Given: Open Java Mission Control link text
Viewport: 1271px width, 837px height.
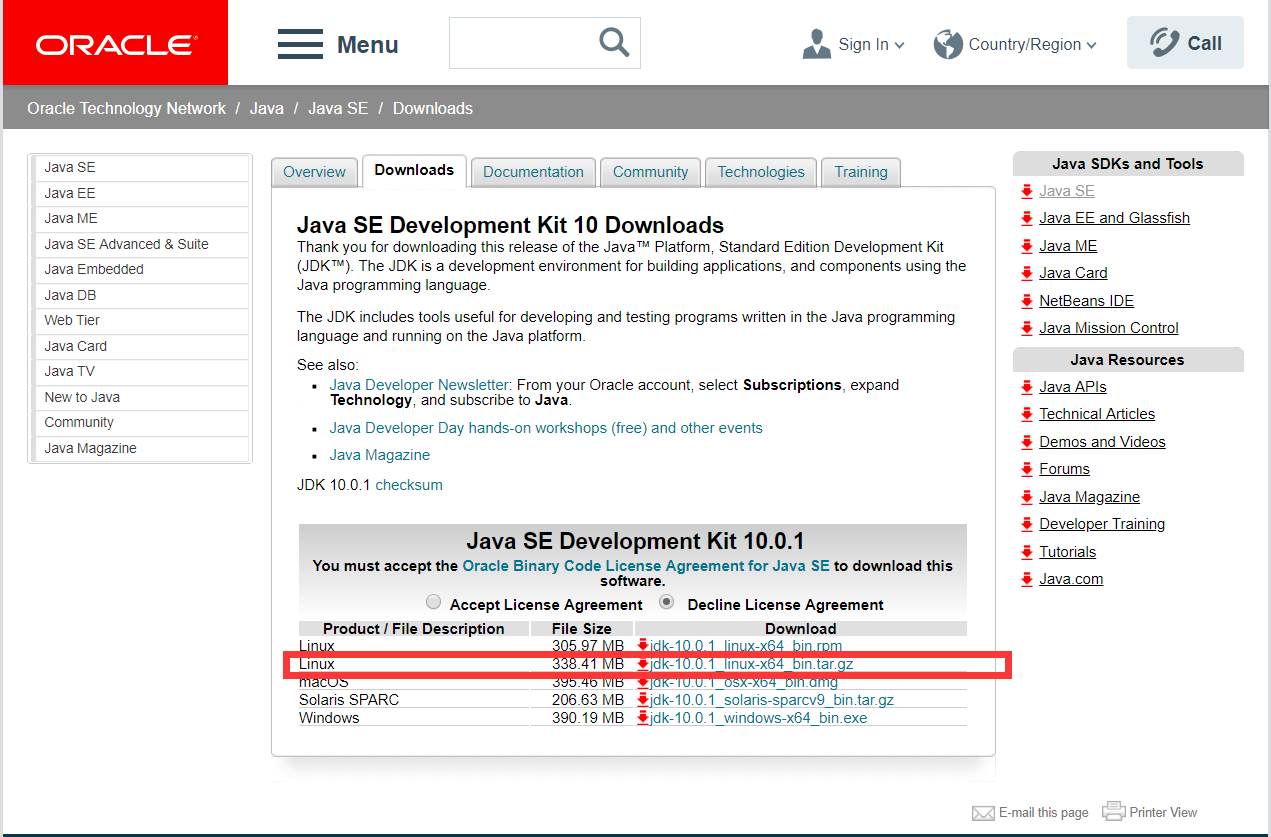Looking at the screenshot, I should click(1109, 328).
